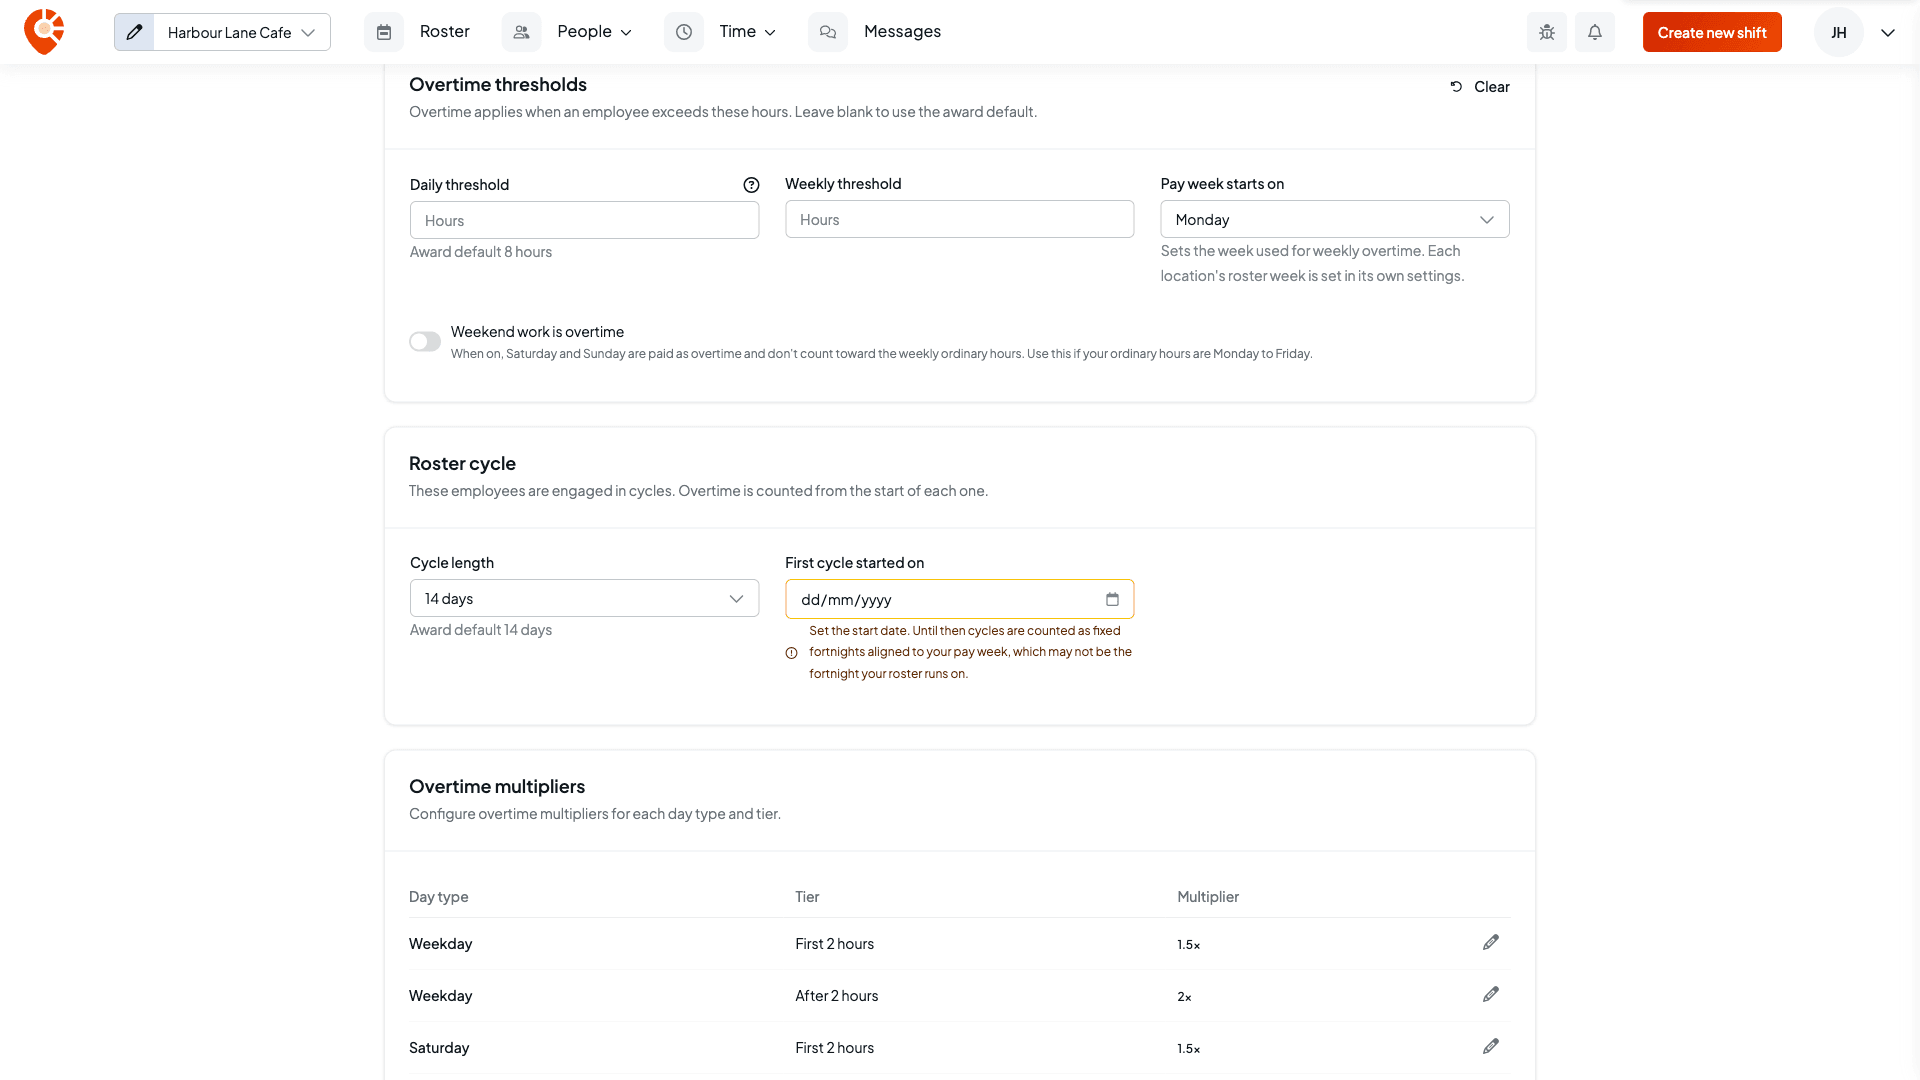Click the pencil edit icon beside Harbour Lane Cafe

(134, 32)
